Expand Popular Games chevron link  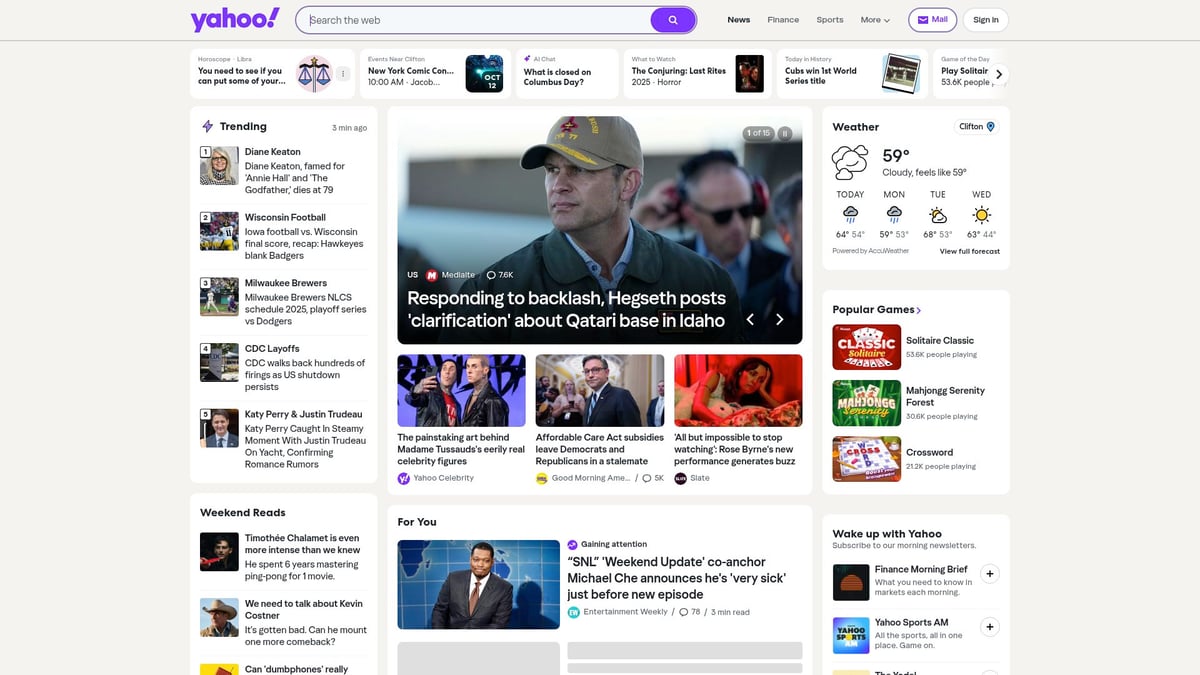[919, 310]
